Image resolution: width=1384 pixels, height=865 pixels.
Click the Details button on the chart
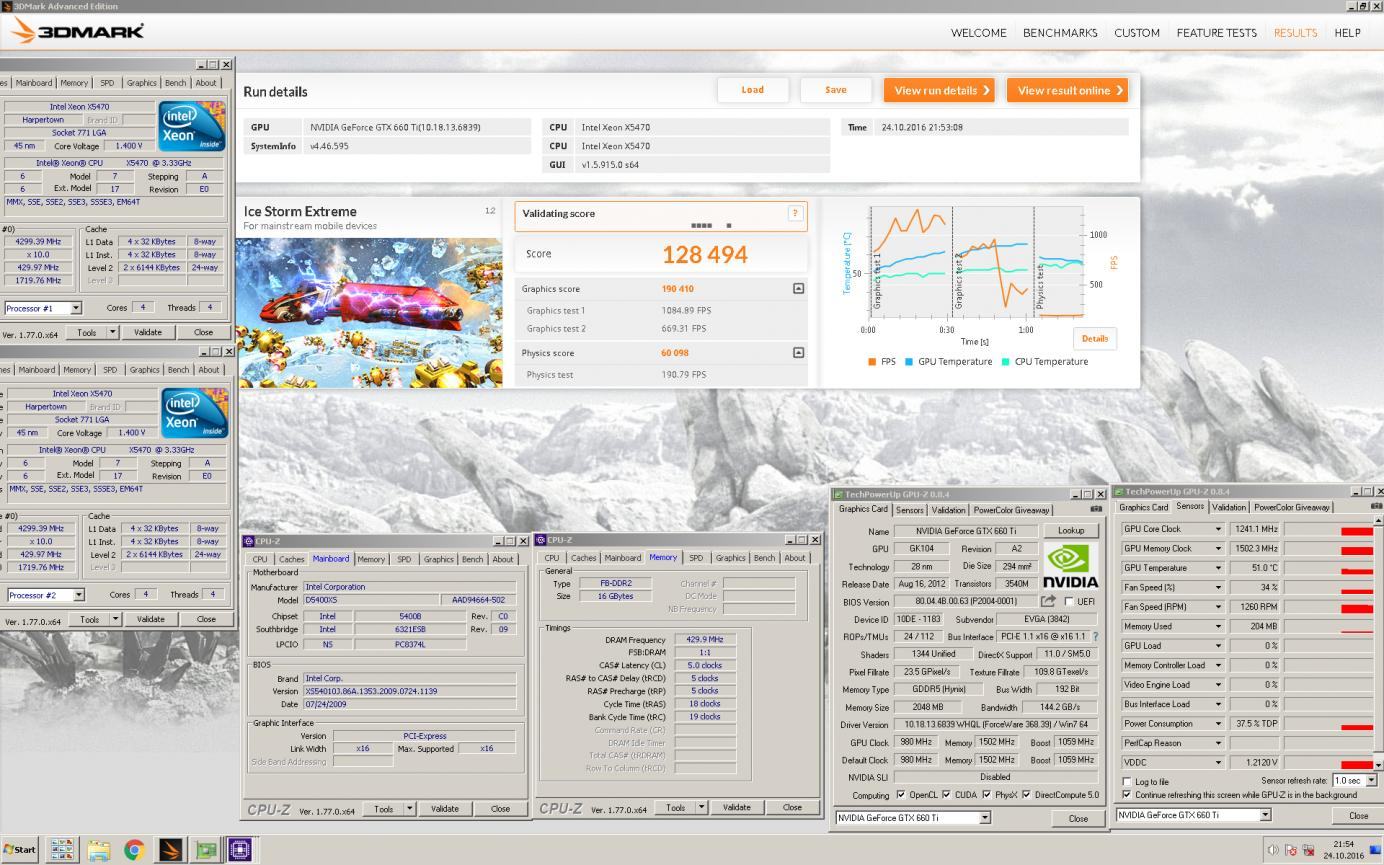1095,338
